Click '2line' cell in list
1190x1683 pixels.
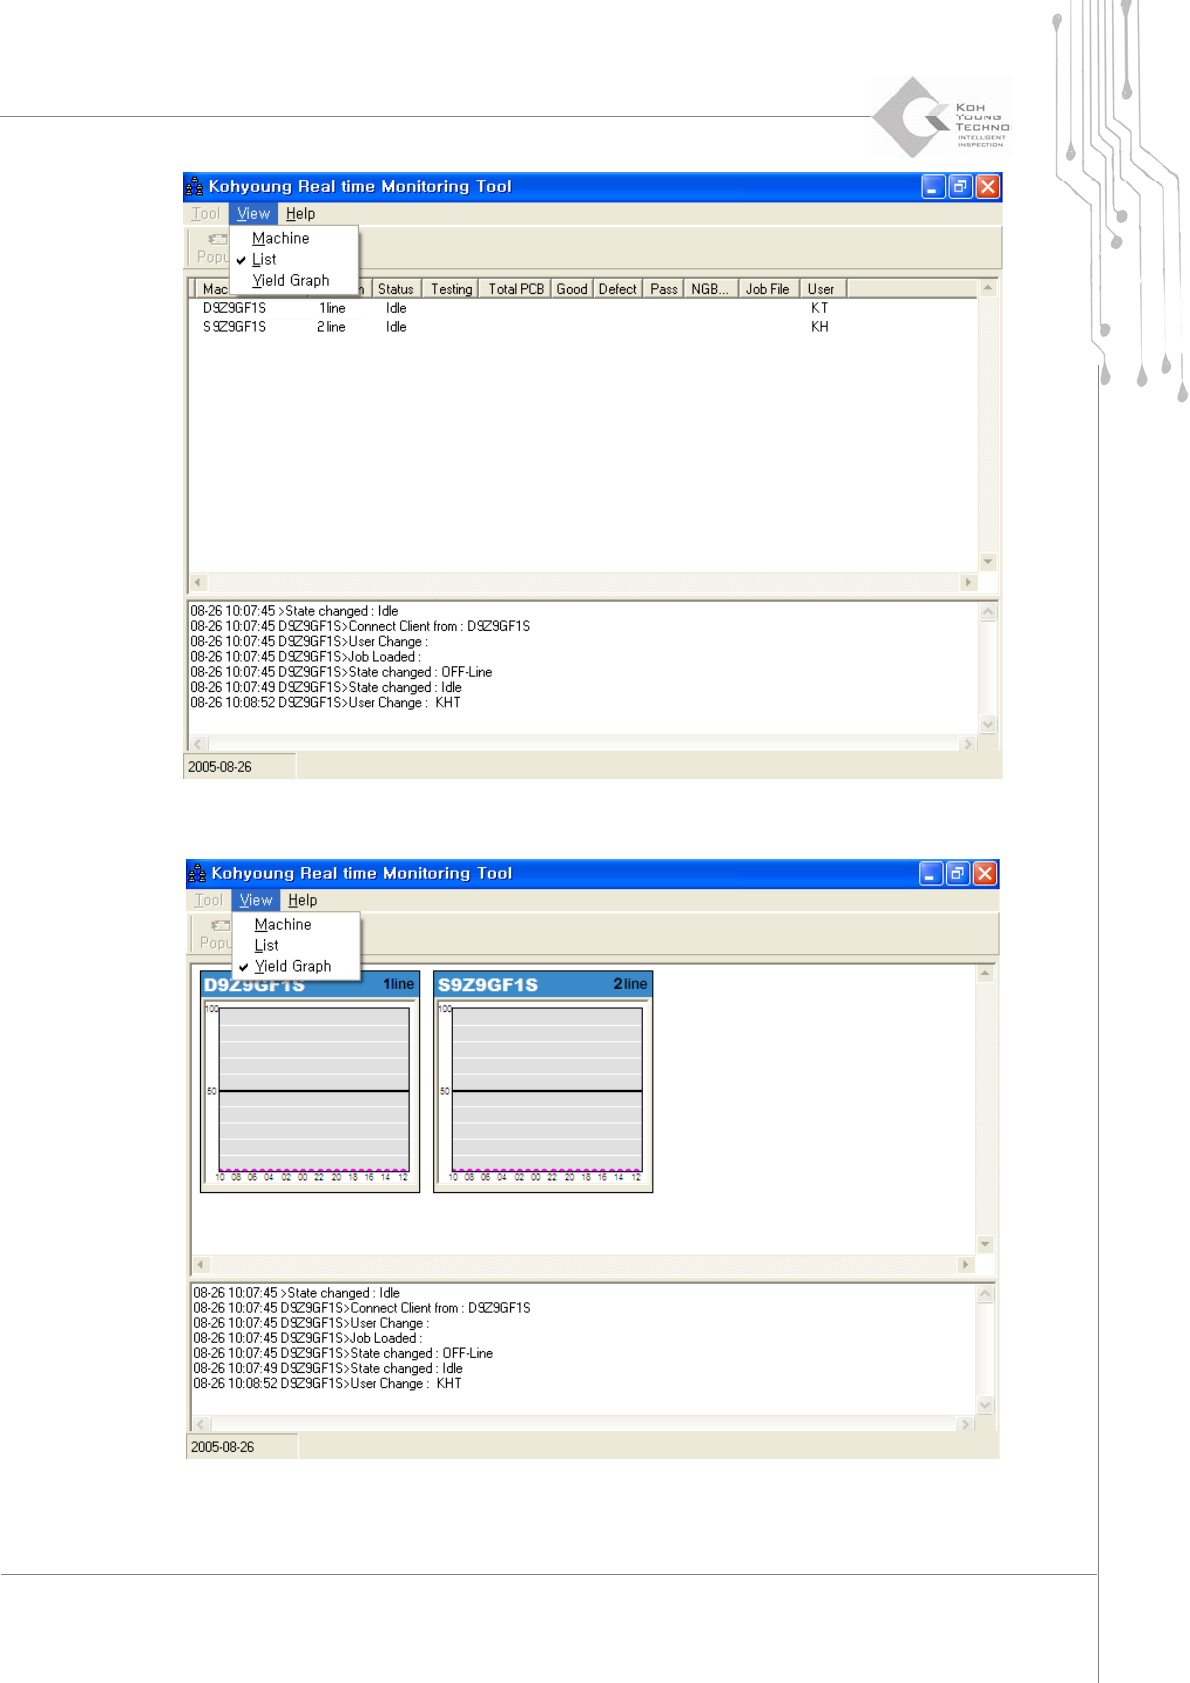coord(331,327)
